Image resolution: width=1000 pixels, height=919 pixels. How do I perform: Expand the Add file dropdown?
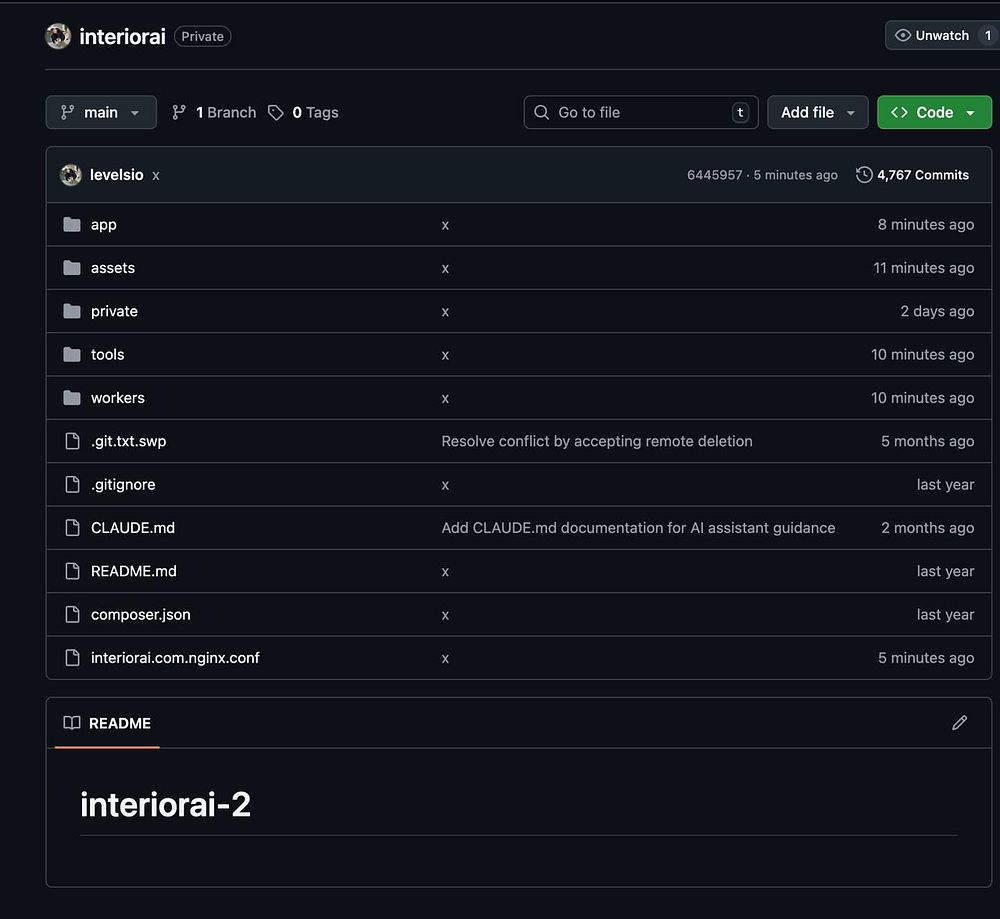tap(817, 113)
